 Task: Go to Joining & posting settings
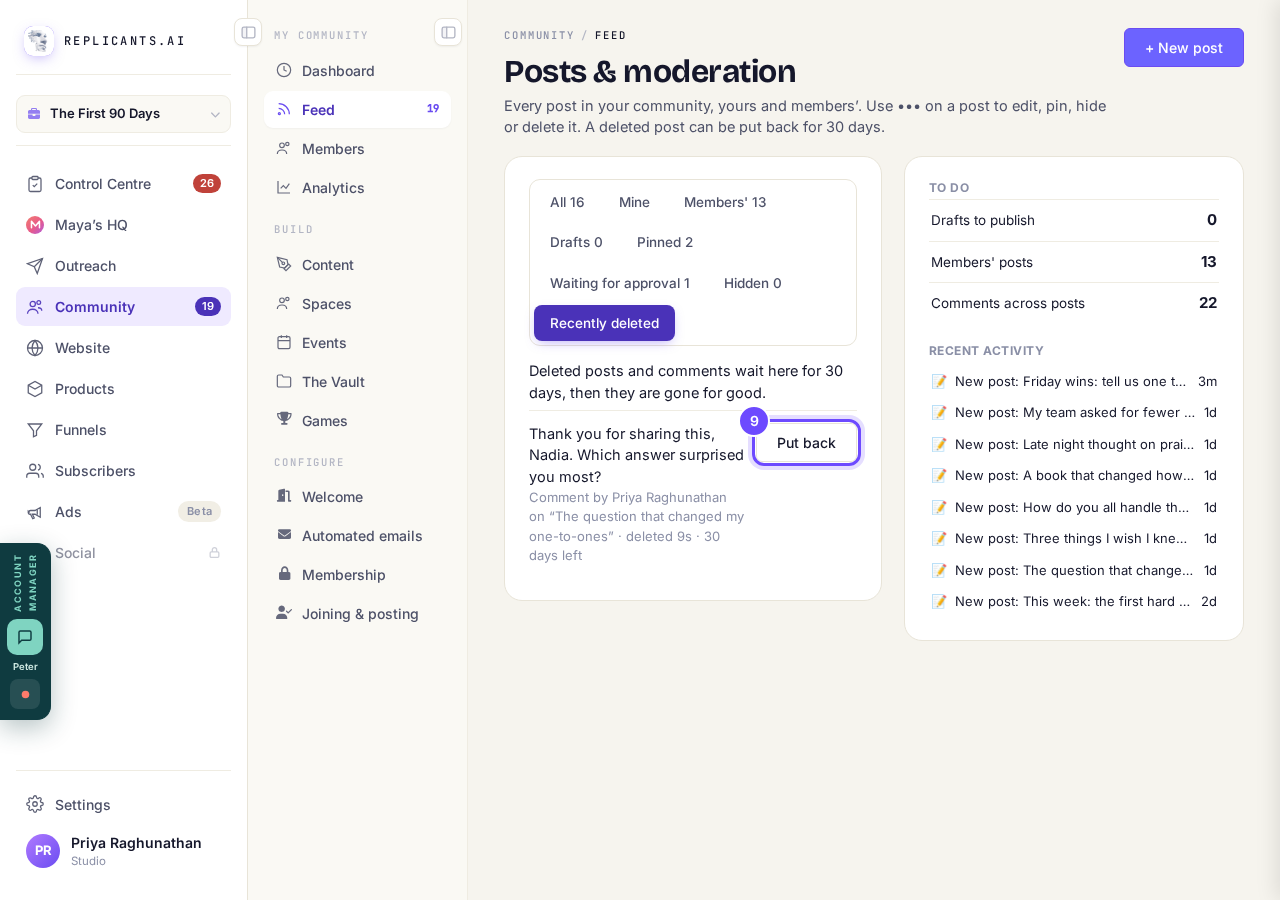[x=357, y=613]
